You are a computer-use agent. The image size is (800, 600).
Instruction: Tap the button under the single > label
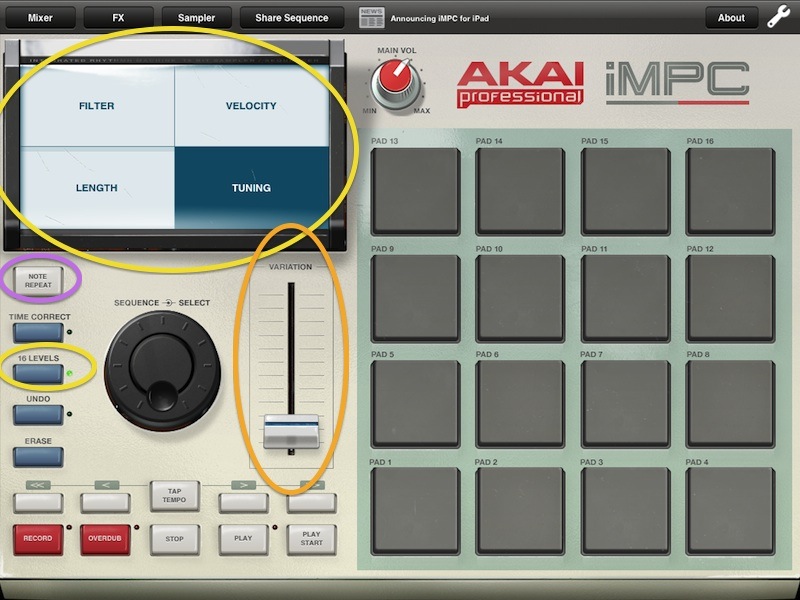coord(243,503)
